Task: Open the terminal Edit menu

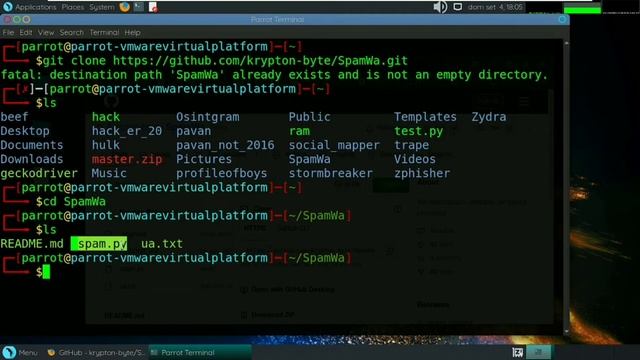Action: [x=26, y=32]
